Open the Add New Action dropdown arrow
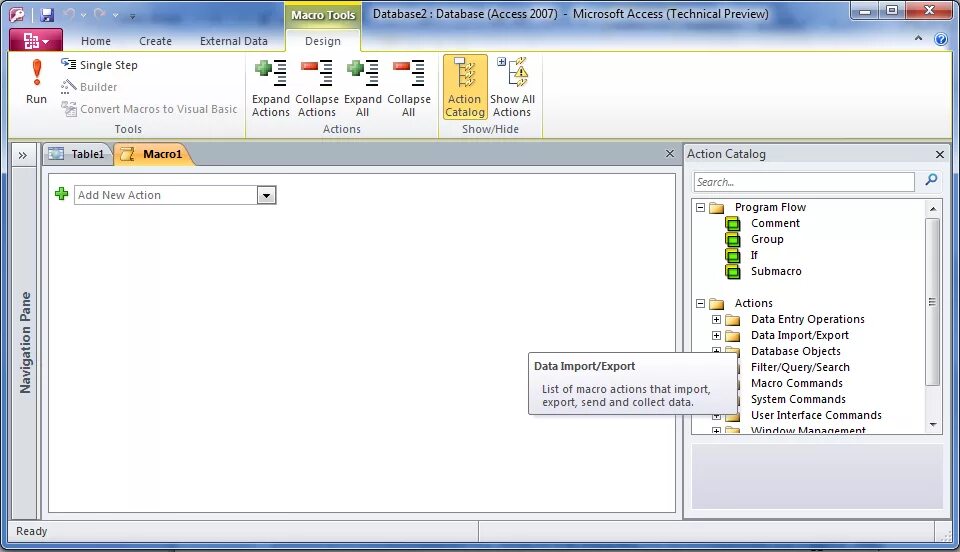This screenshot has width=960, height=552. coord(266,196)
